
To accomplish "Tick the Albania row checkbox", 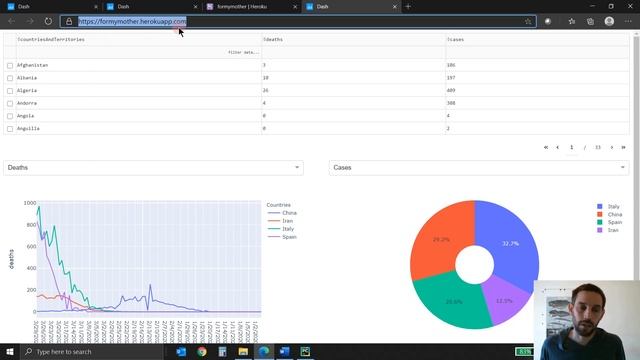I will 10,78.
